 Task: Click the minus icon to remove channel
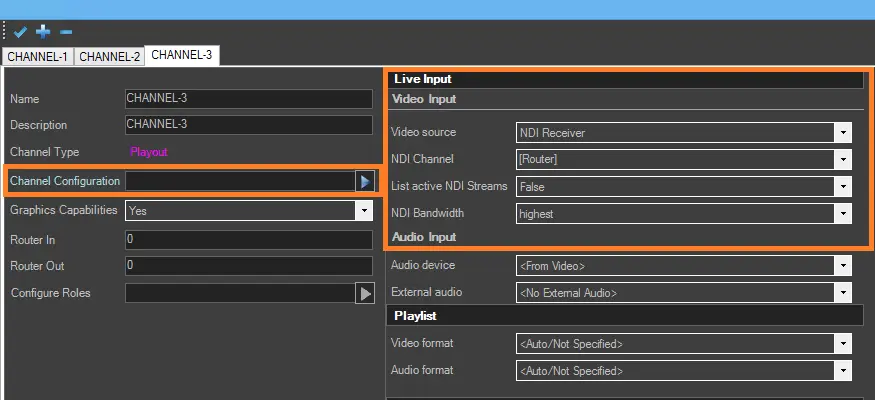(66, 32)
